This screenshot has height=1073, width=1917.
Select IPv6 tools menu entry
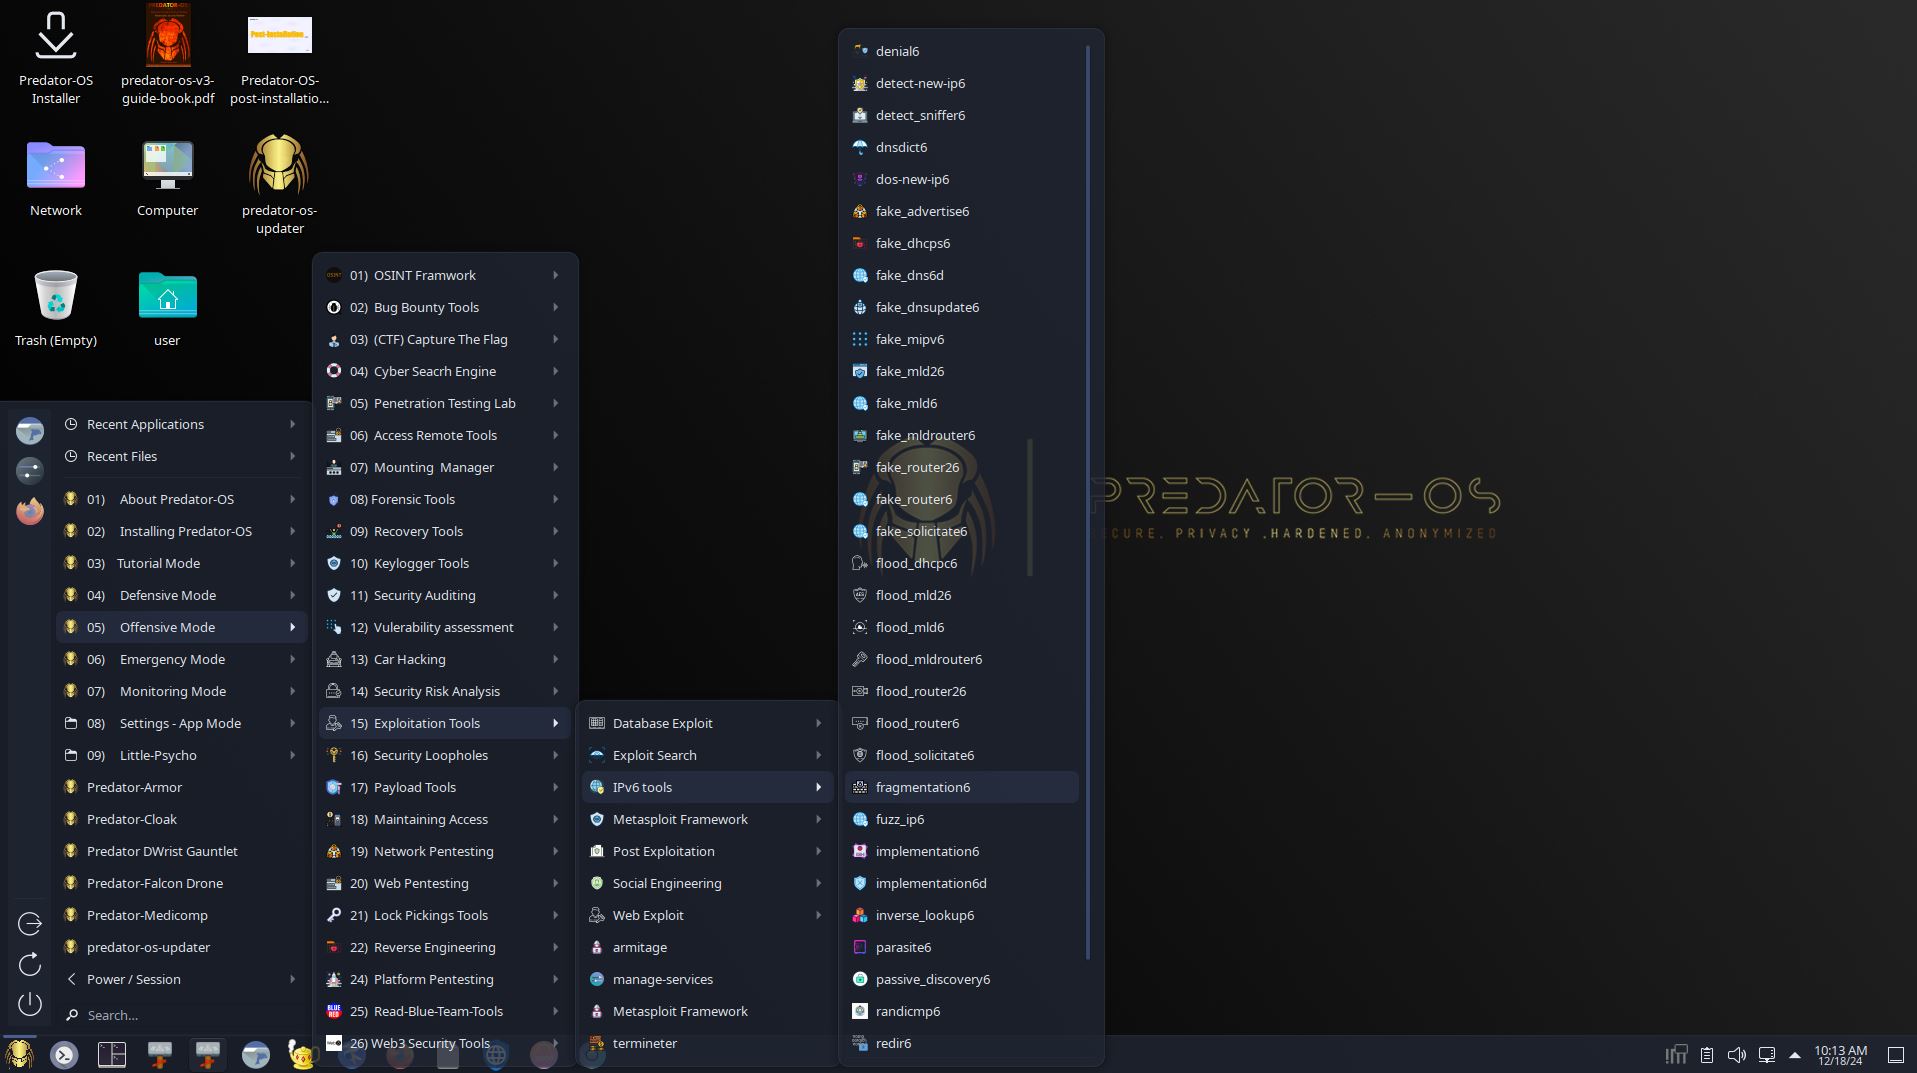click(707, 787)
